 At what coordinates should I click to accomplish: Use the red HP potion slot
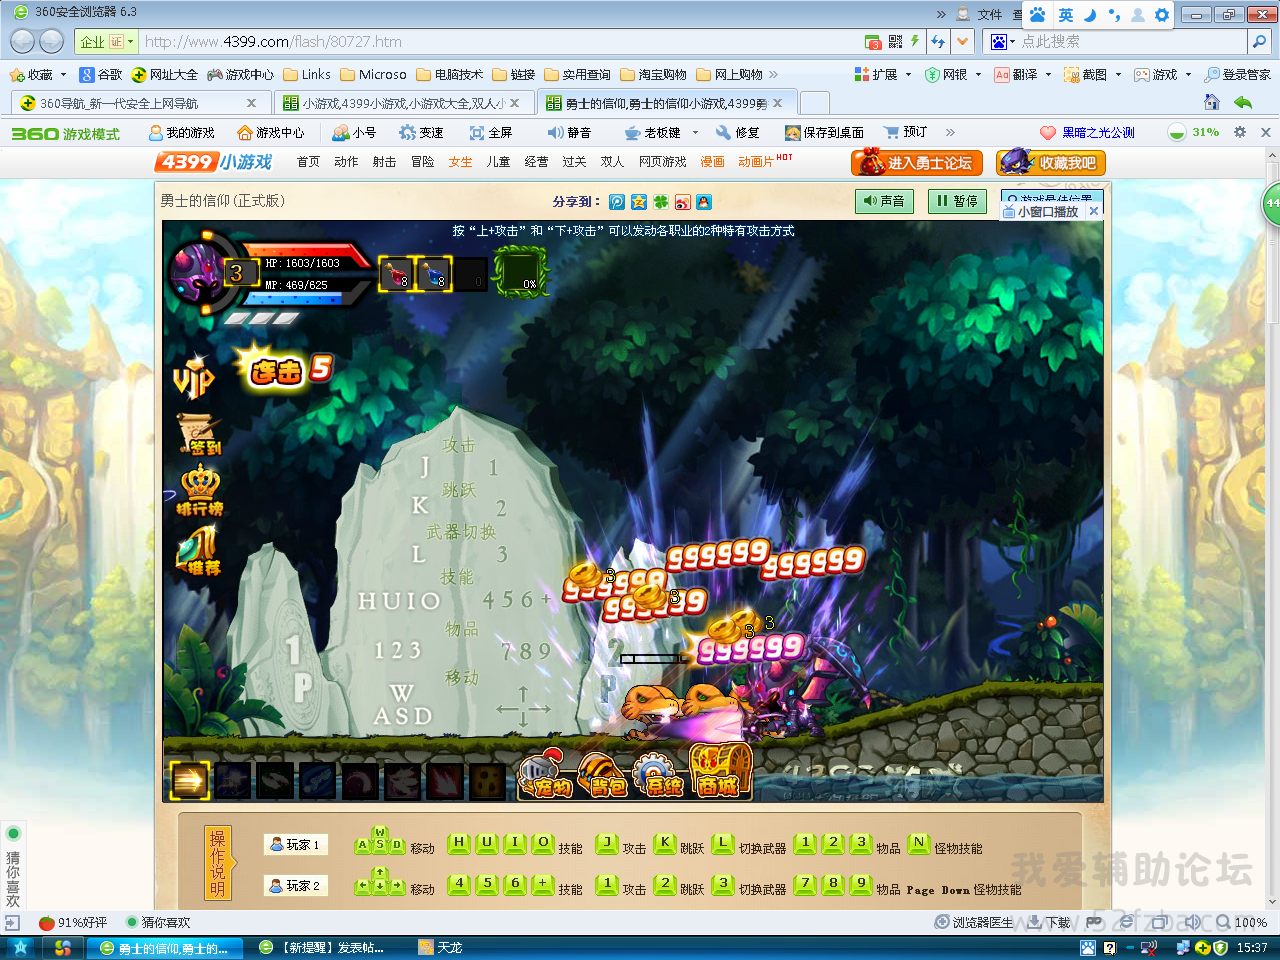pyautogui.click(x=396, y=273)
